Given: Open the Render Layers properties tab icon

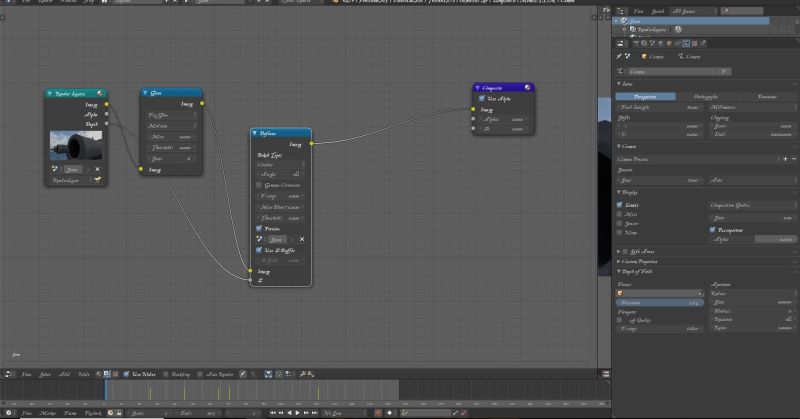Looking at the screenshot, I should pyautogui.click(x=644, y=43).
